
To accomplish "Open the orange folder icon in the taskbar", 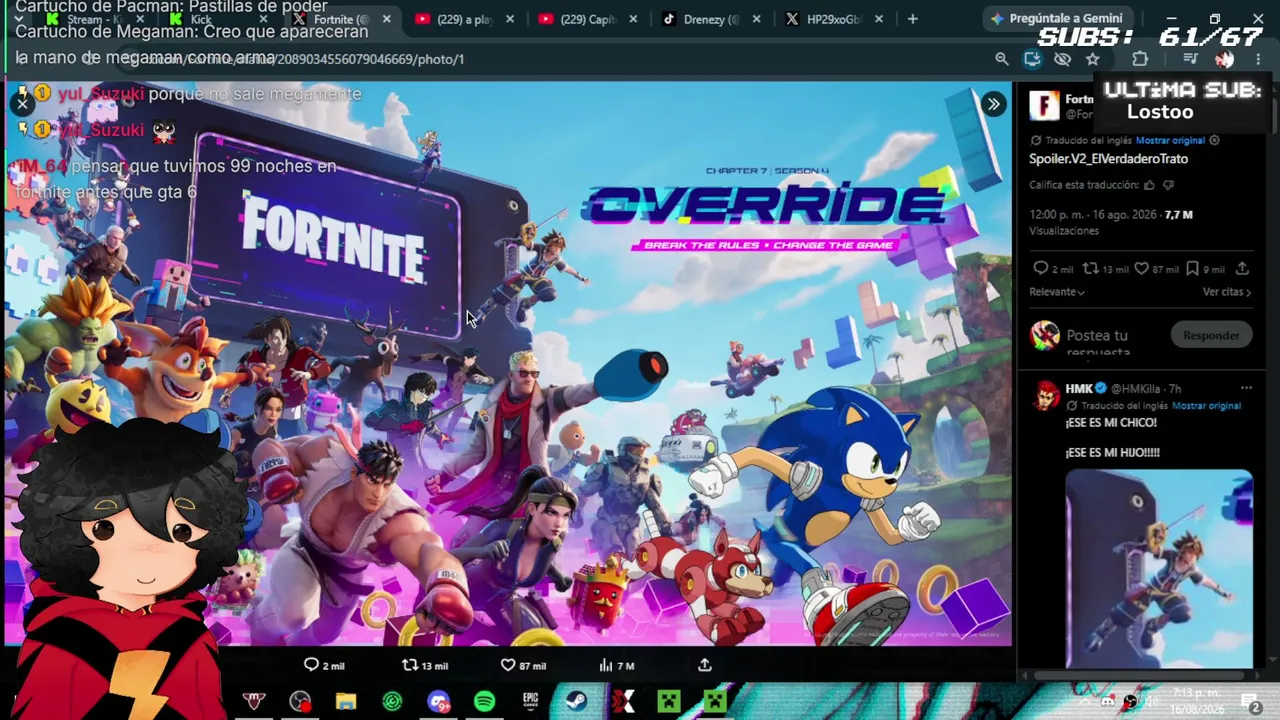I will click(x=346, y=702).
